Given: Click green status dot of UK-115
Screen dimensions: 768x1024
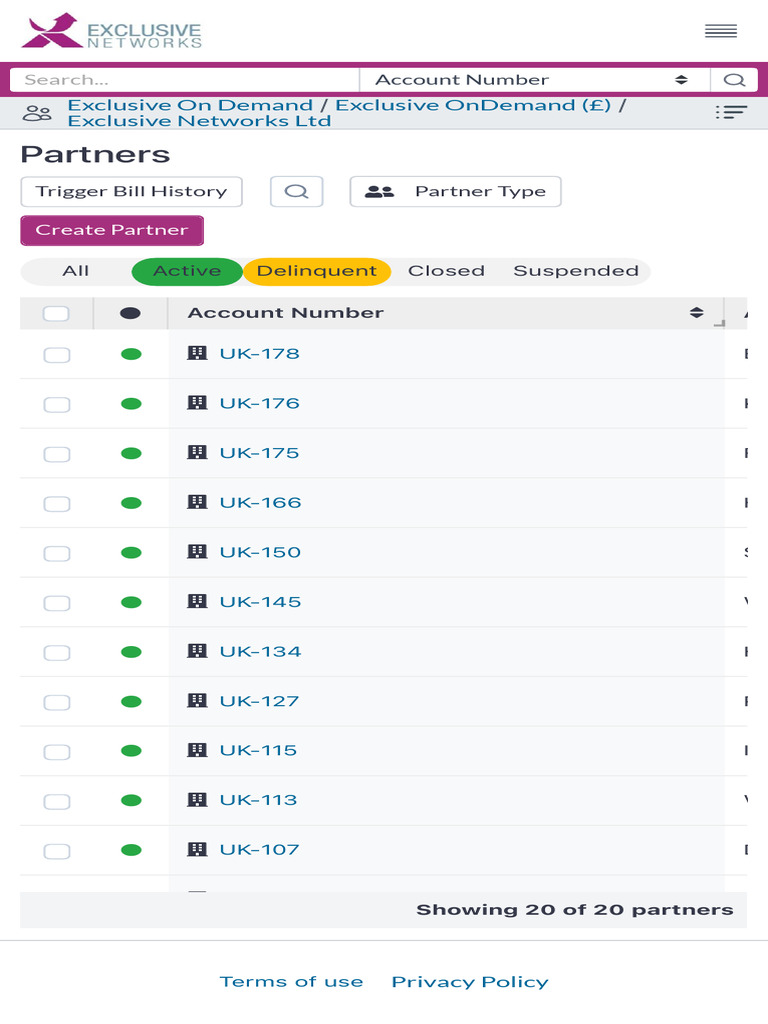Looking at the screenshot, I should [x=131, y=750].
